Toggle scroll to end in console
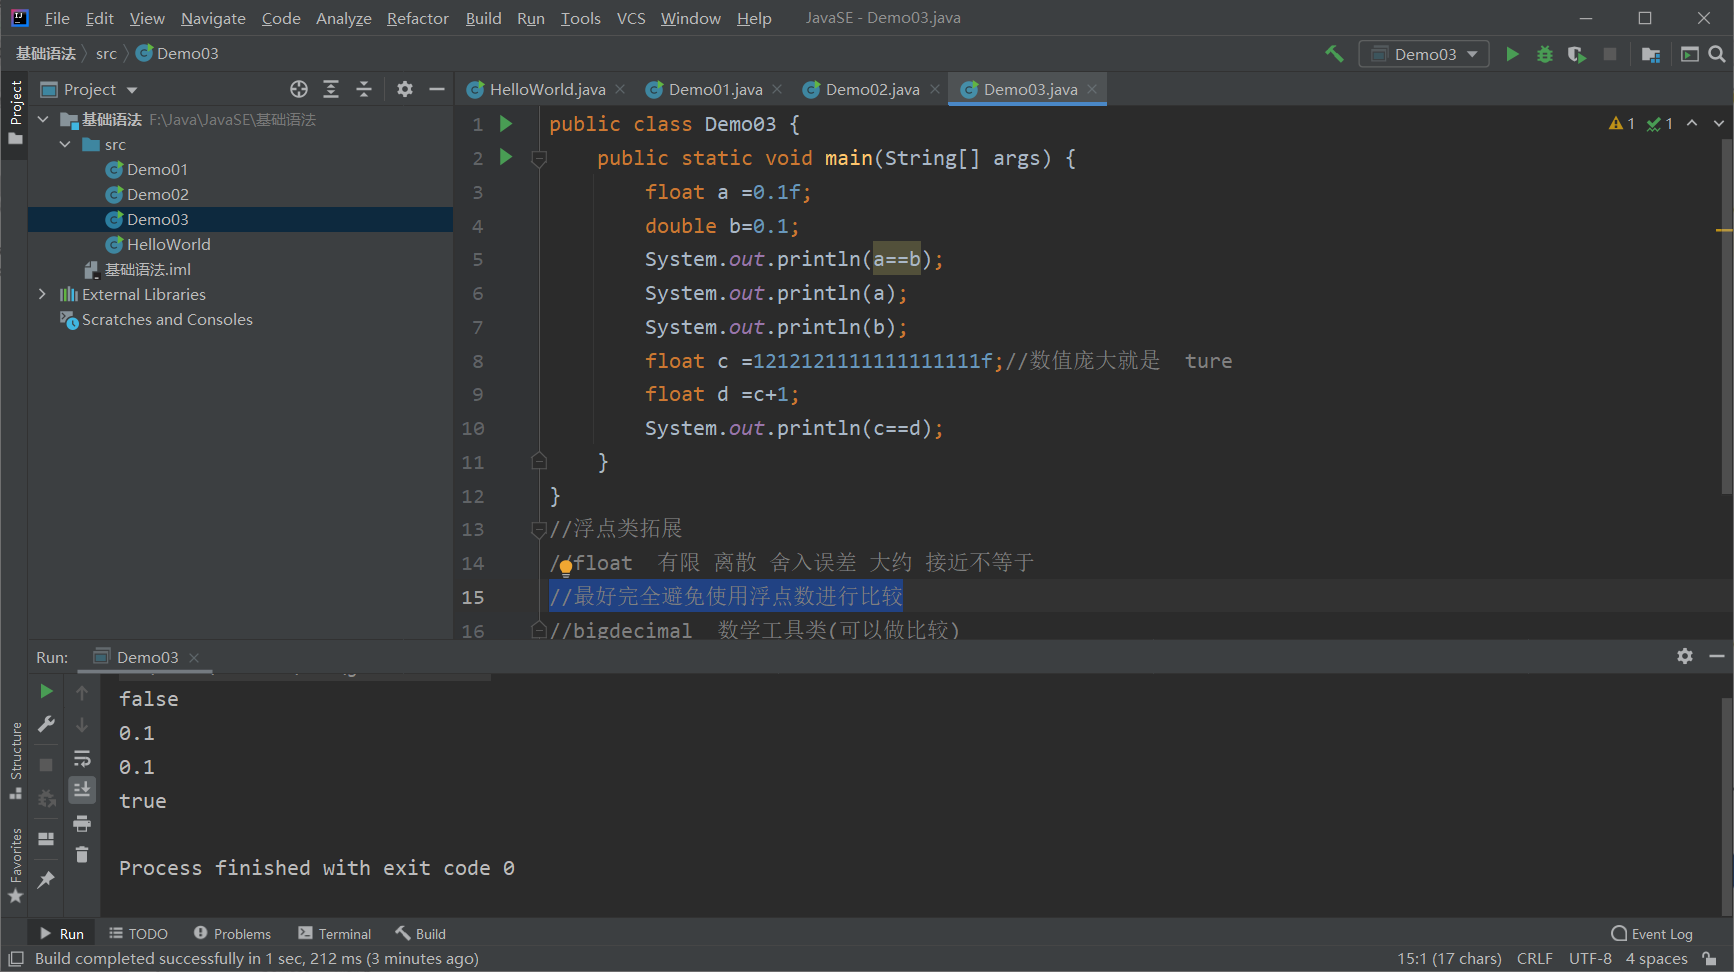 coord(82,790)
